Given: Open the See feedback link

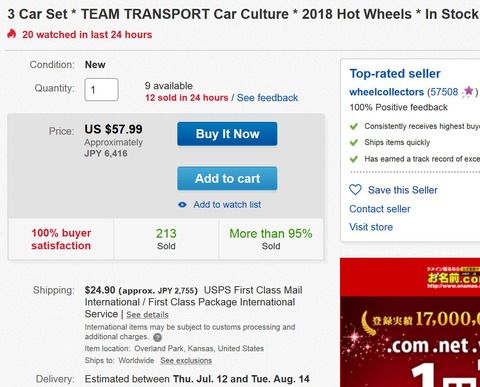Looking at the screenshot, I should pyautogui.click(x=267, y=98).
